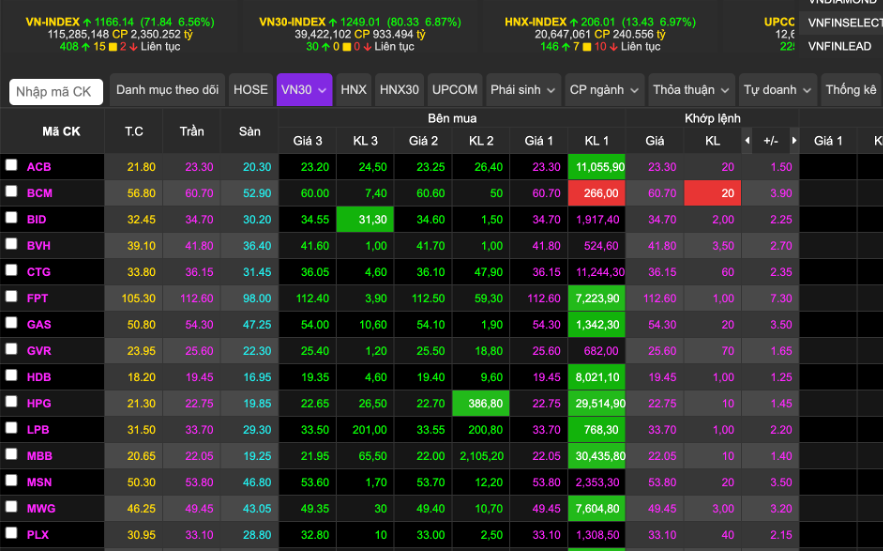This screenshot has height=552, width=883.
Task: Enable the GVR row checkbox
Action: coord(11,349)
